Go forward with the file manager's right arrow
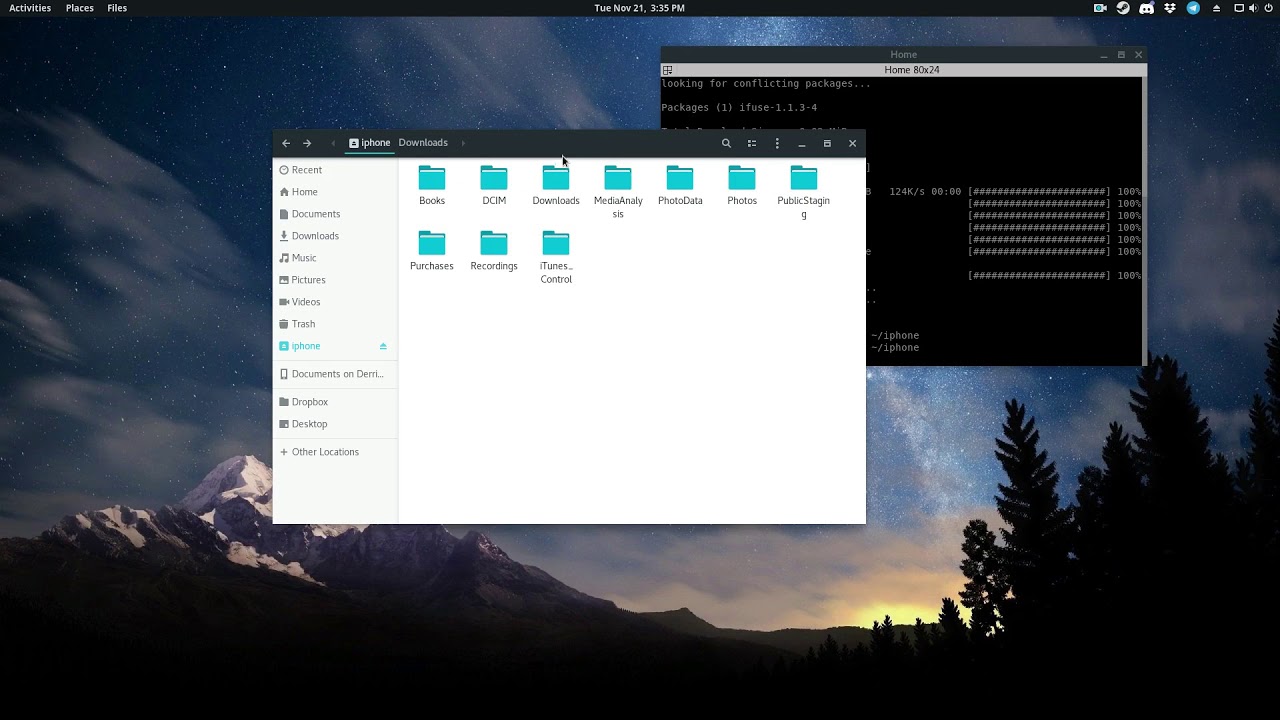 [307, 143]
